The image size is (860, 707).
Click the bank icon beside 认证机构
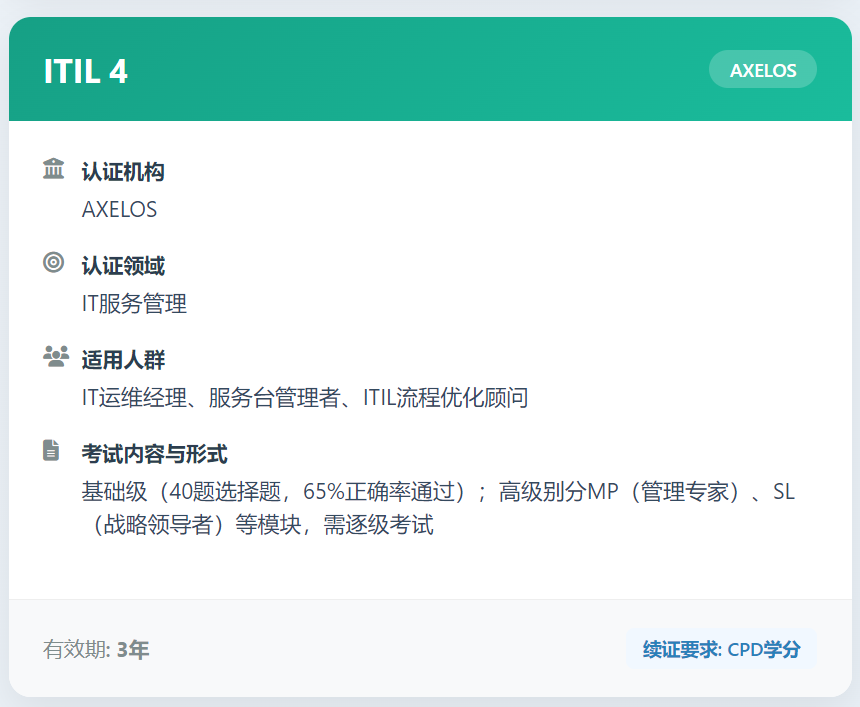[x=55, y=170]
